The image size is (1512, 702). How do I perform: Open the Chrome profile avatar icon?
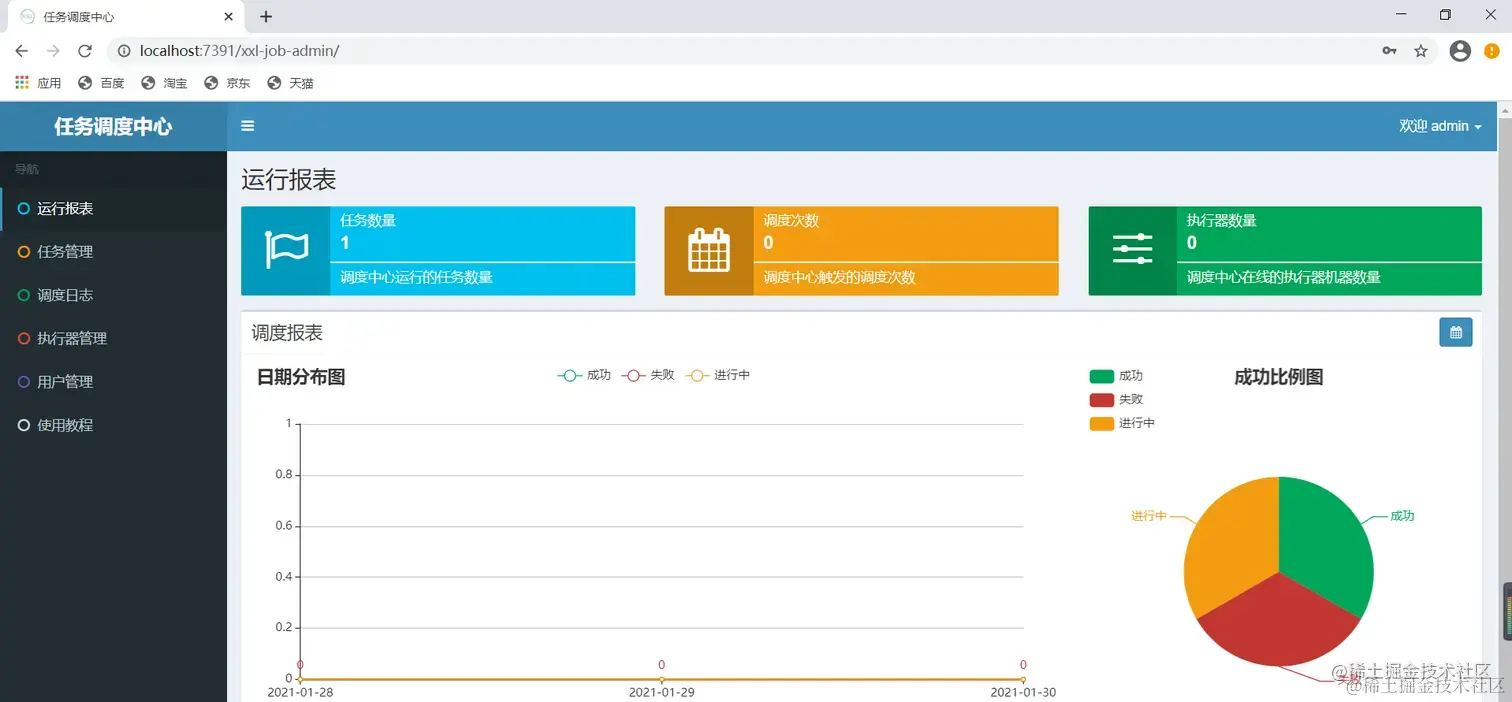pyautogui.click(x=1460, y=51)
